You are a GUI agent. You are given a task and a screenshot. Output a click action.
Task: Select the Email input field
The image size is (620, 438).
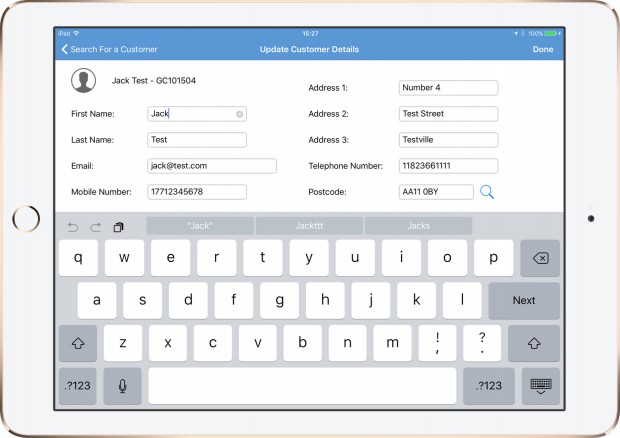[x=211, y=166]
